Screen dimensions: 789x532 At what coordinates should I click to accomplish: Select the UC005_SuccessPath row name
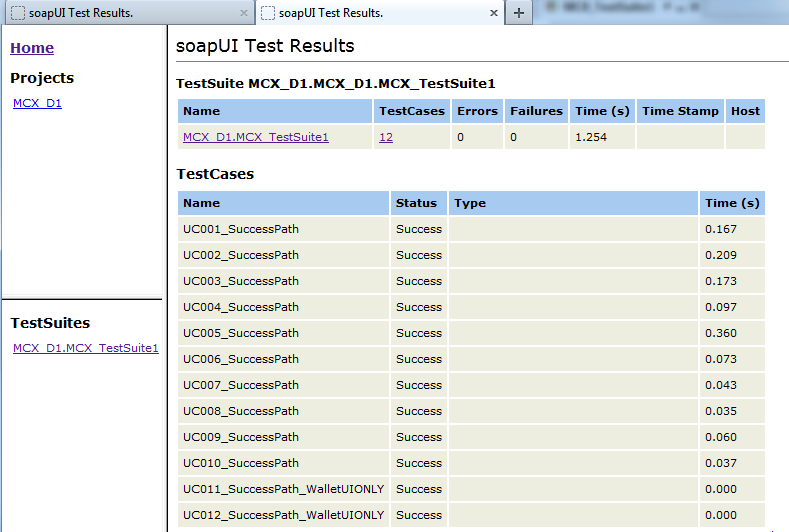241,333
